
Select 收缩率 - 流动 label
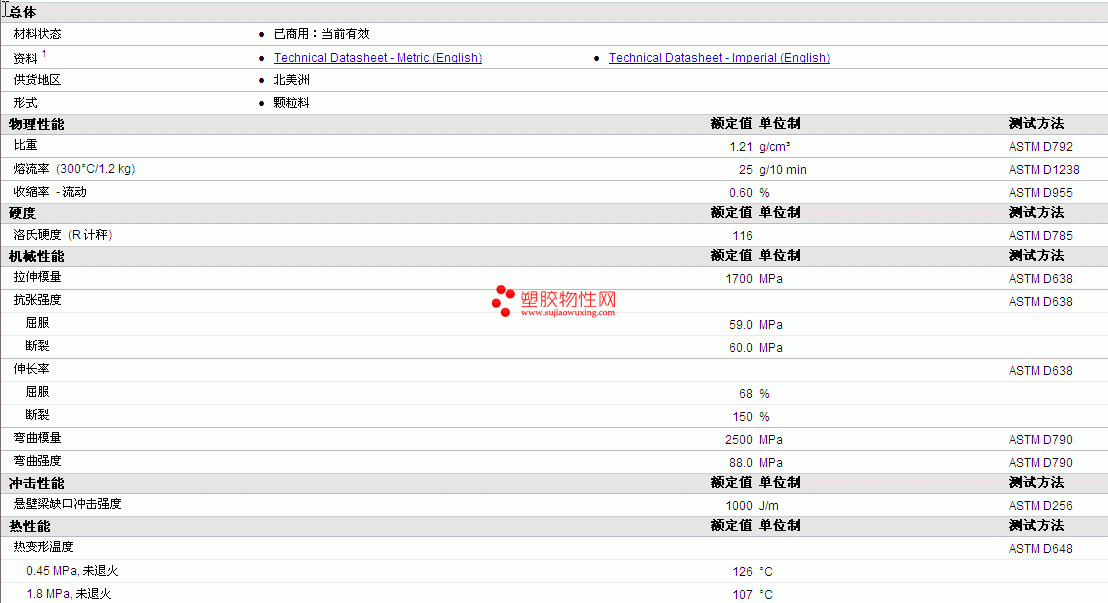pyautogui.click(x=50, y=192)
